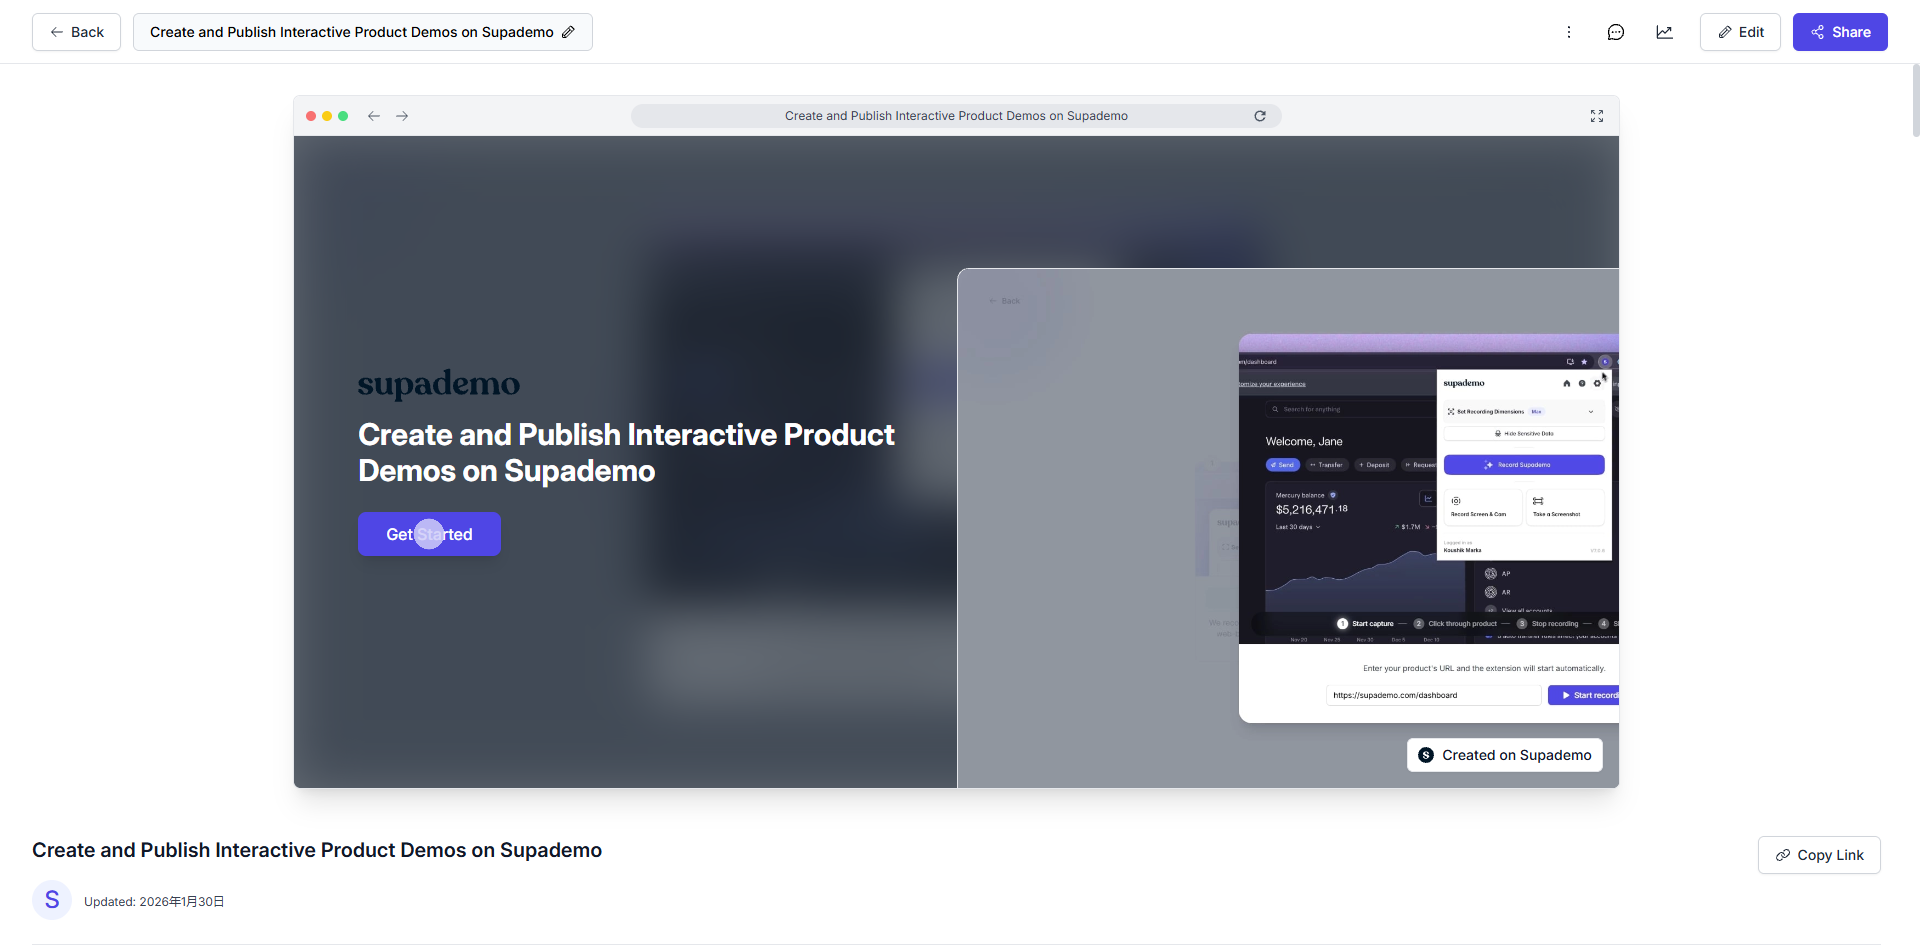
Task: Click the page heading below the demo
Action: click(317, 850)
